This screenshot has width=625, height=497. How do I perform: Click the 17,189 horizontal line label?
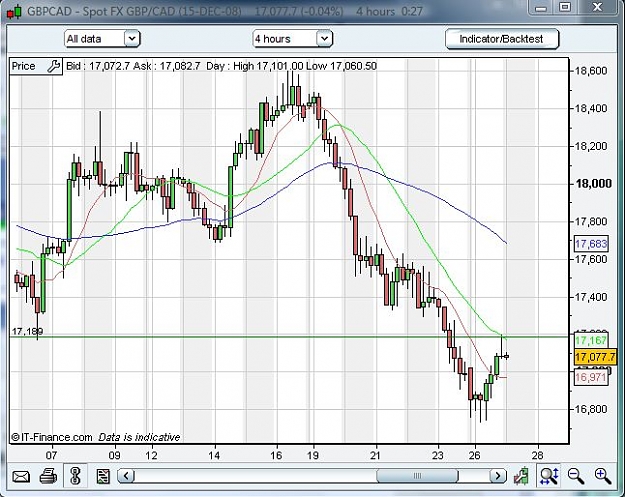coord(27,331)
